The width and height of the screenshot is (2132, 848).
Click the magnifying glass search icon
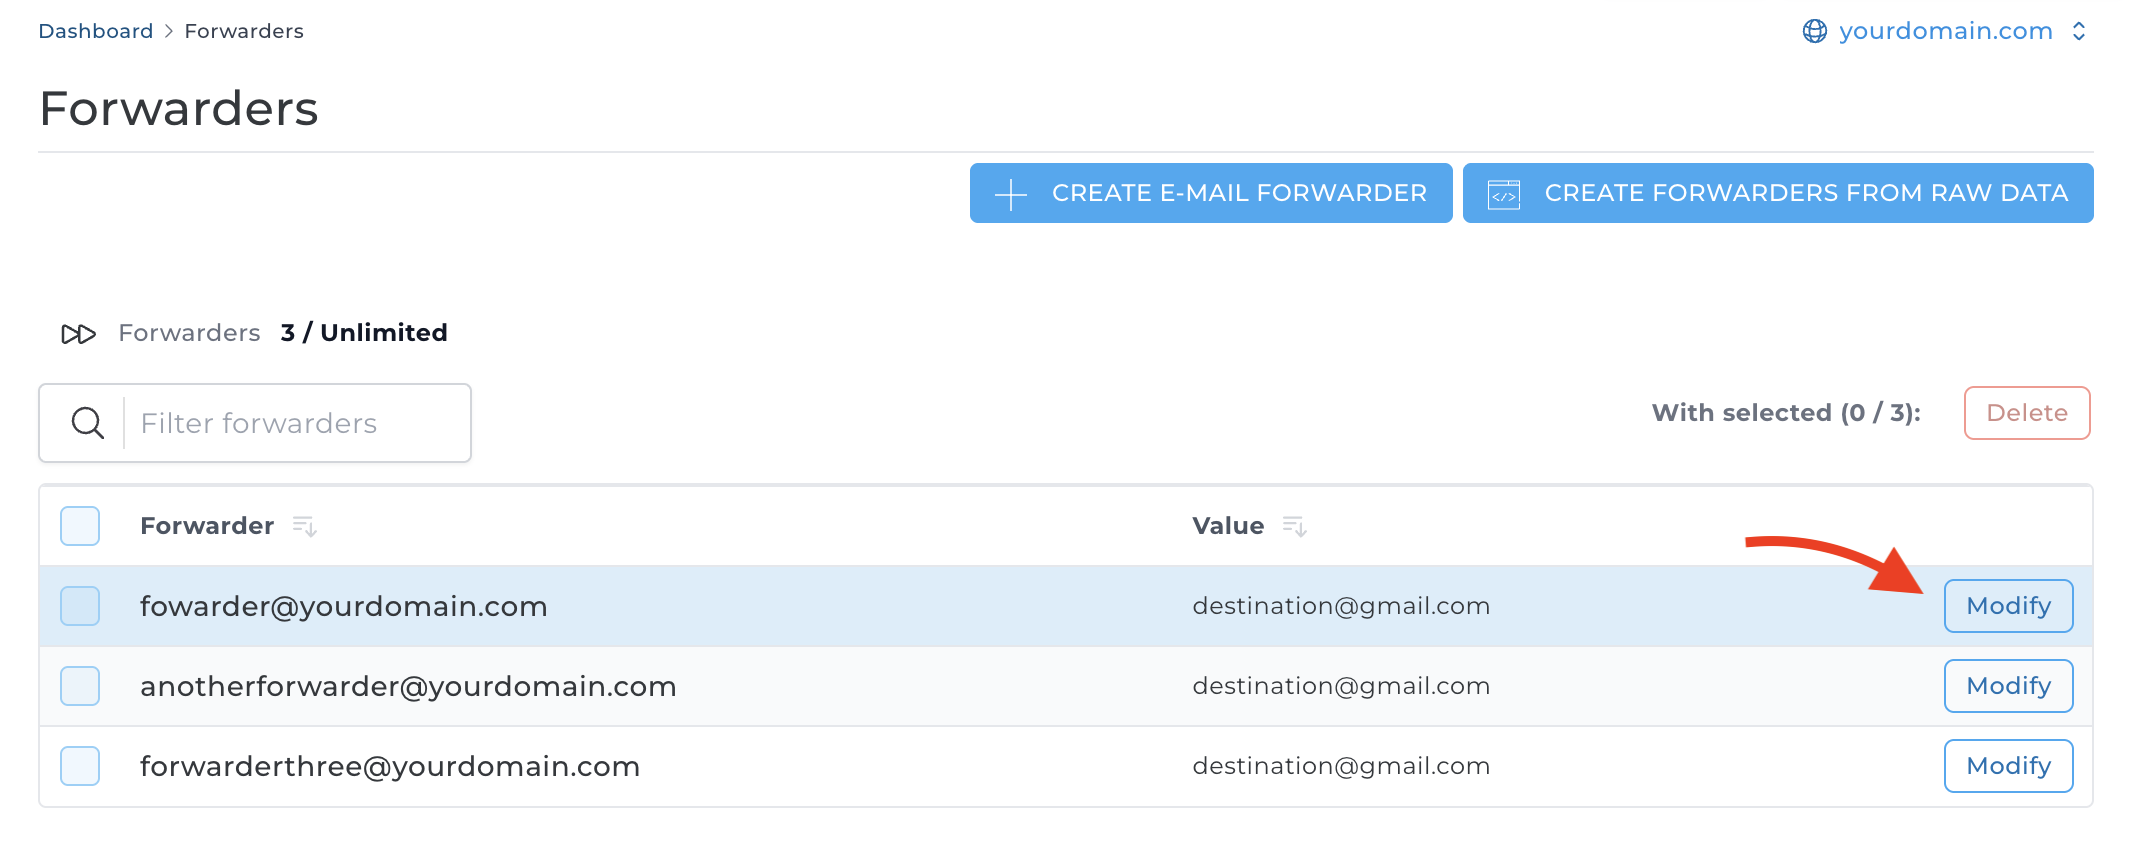coord(87,423)
